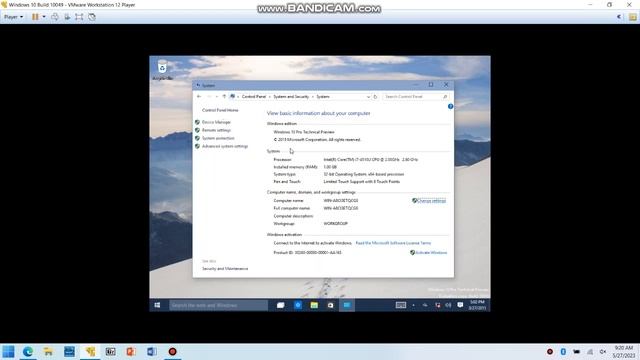Click Control Panel in the address breadcrumb
640x360 pixels.
(x=253, y=97)
